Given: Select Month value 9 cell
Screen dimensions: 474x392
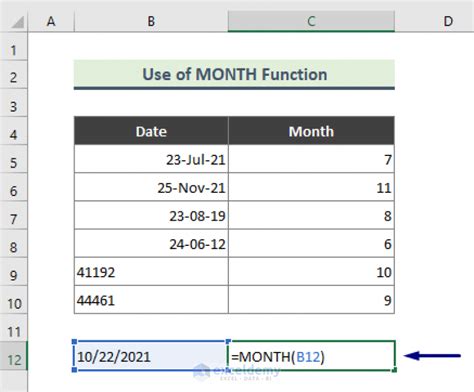Looking at the screenshot, I should (311, 300).
